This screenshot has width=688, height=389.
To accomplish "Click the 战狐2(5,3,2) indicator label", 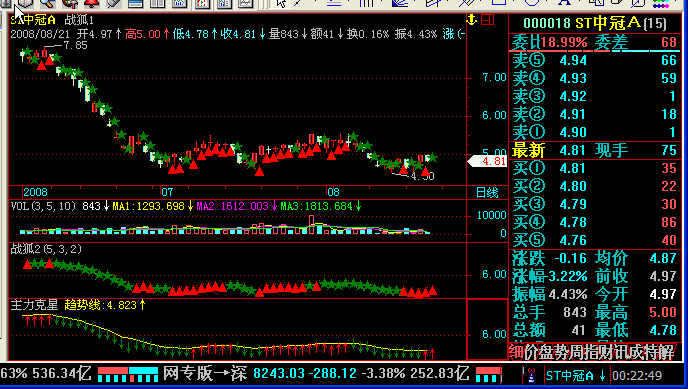I will 46,249.
